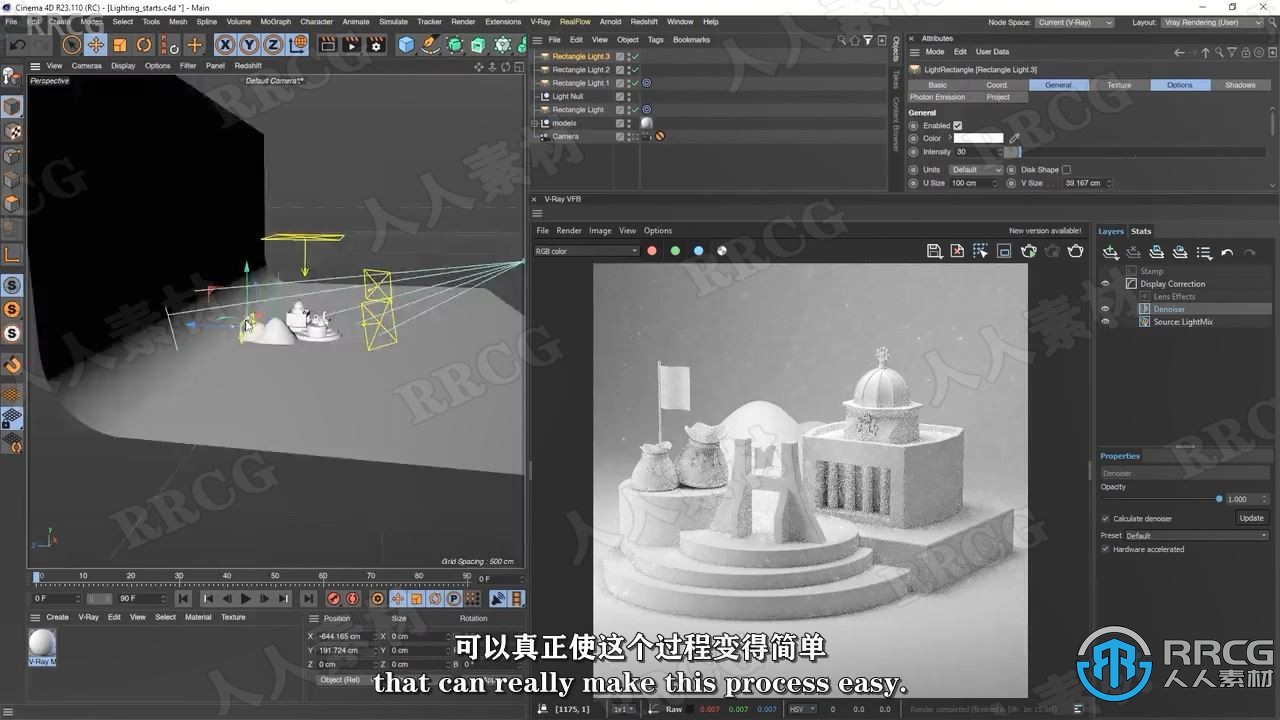Open the Simulate menu

tap(393, 21)
